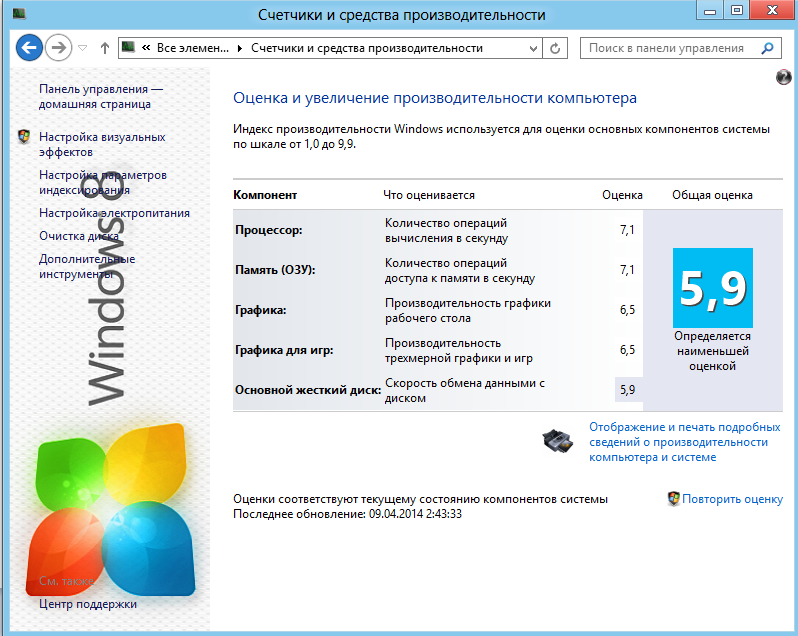Click the breadcrumb arrow after 'Все элемен...'
The image size is (798, 636).
pyautogui.click(x=240, y=48)
